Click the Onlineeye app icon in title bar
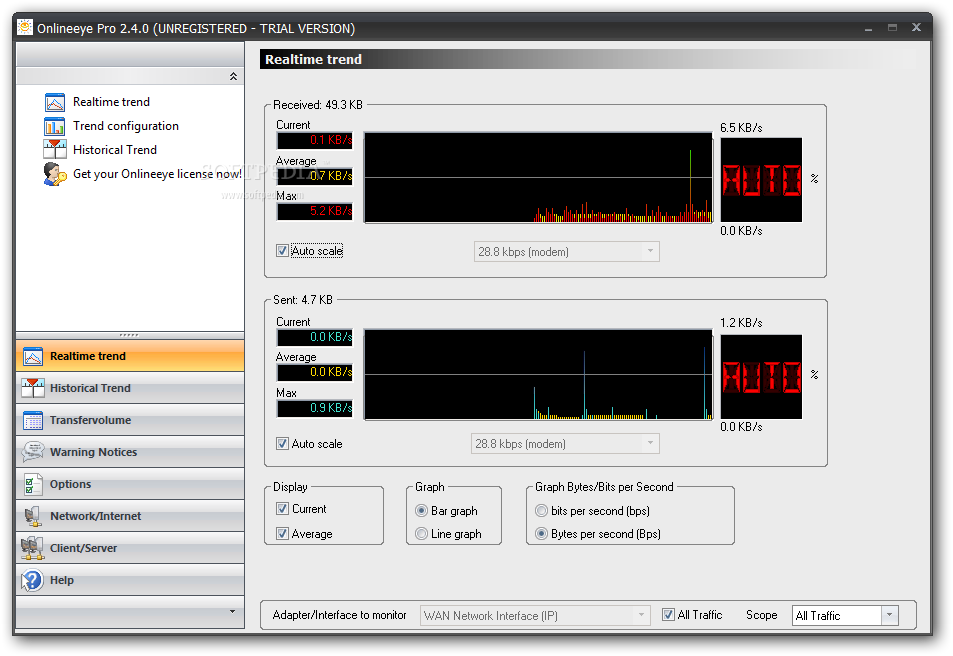Image resolution: width=953 pixels, height=656 pixels. (25, 27)
